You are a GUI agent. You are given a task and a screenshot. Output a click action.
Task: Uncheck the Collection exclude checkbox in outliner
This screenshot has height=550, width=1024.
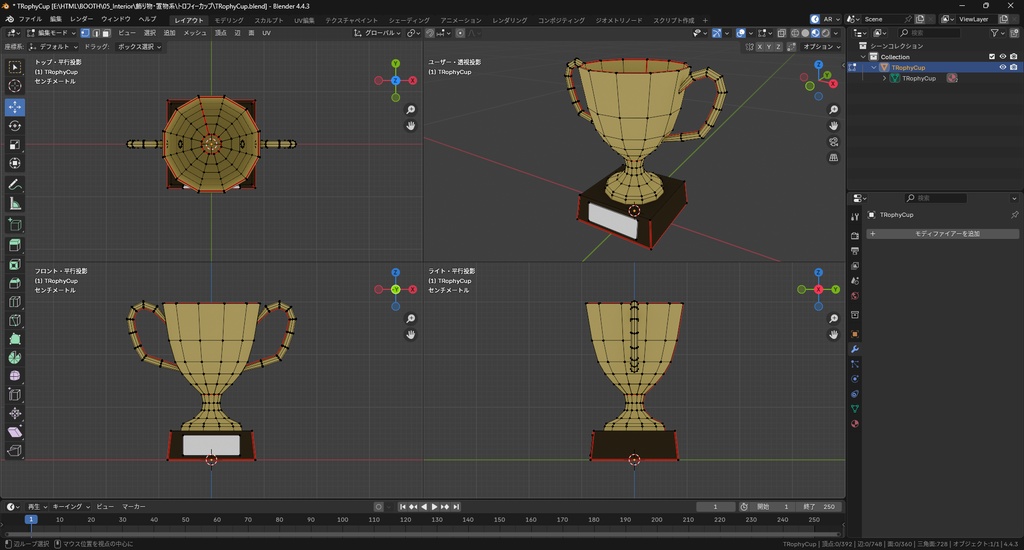[x=992, y=56]
